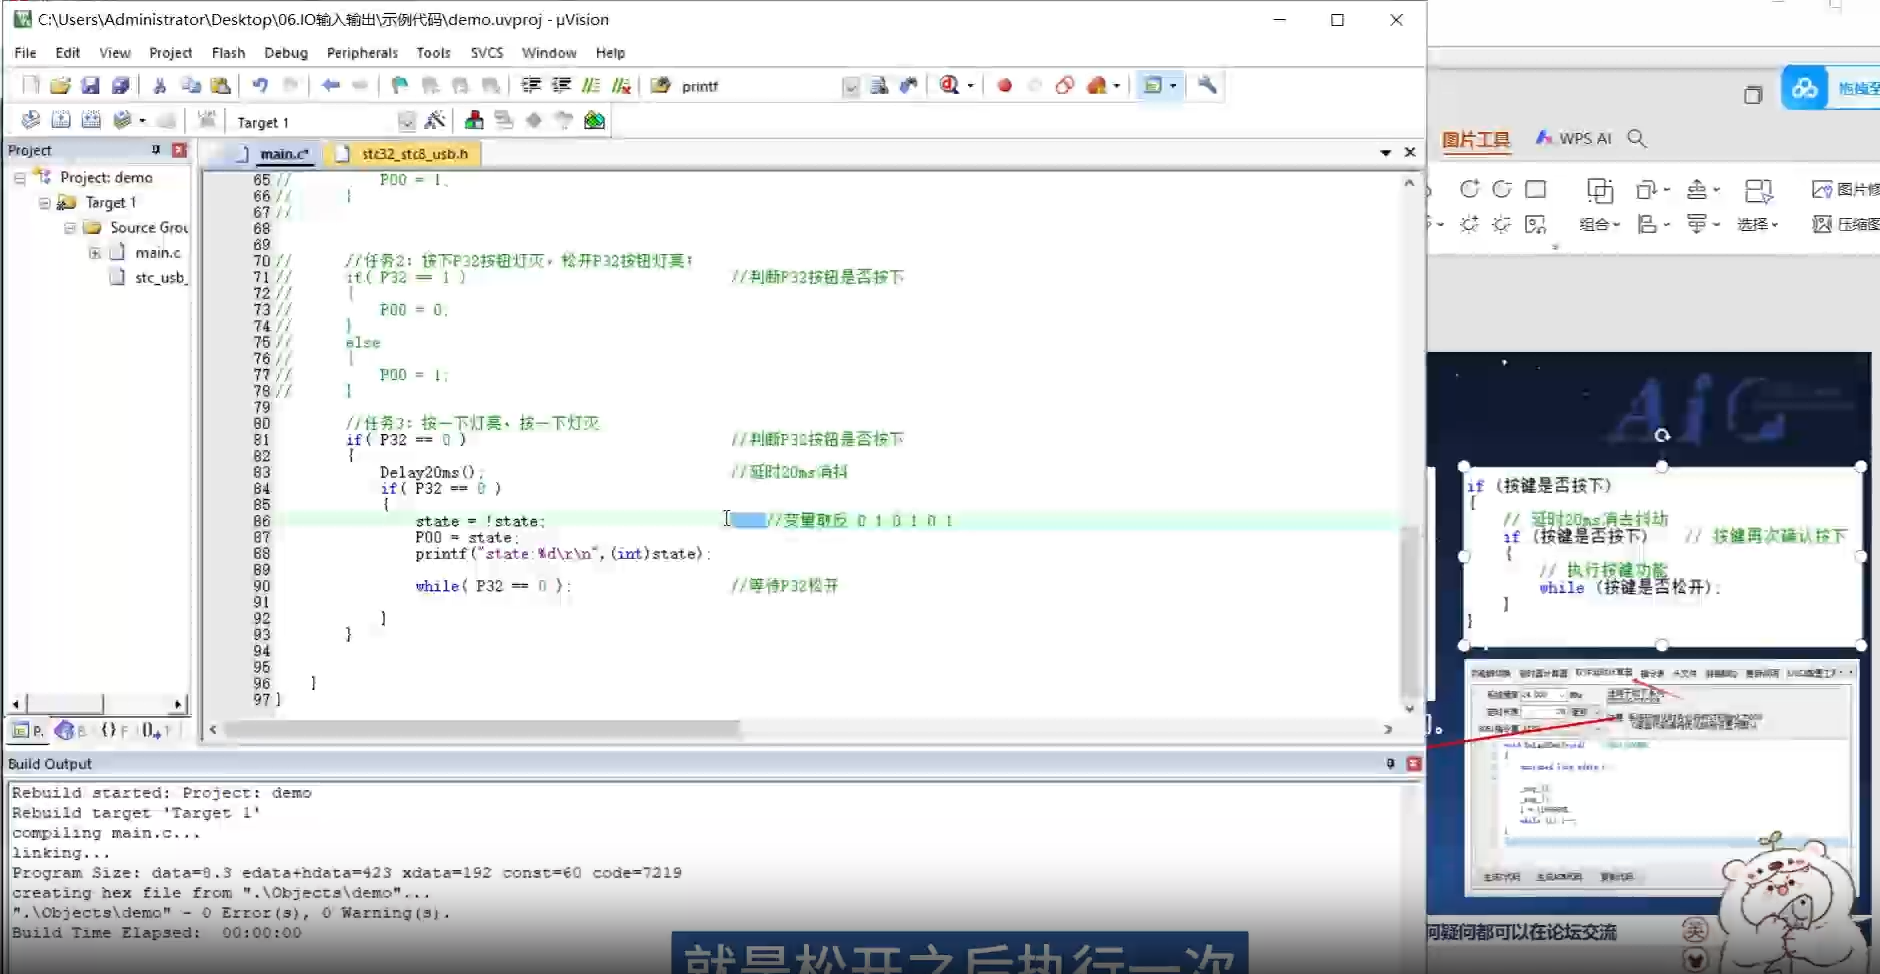Click the Incremental find icon next to the search box
Image resolution: width=1880 pixels, height=974 pixels.
coord(909,86)
